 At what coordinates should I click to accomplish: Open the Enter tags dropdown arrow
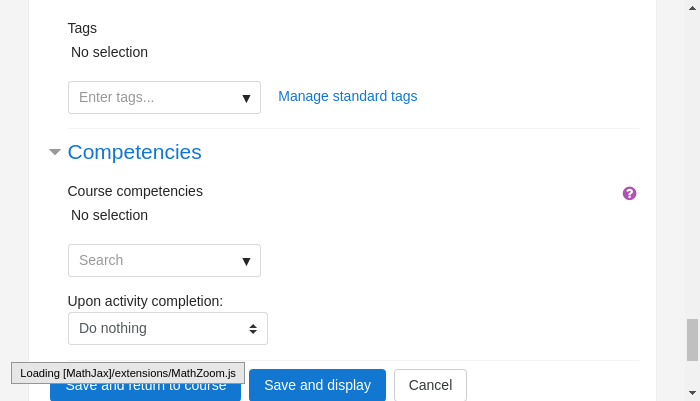pyautogui.click(x=246, y=98)
